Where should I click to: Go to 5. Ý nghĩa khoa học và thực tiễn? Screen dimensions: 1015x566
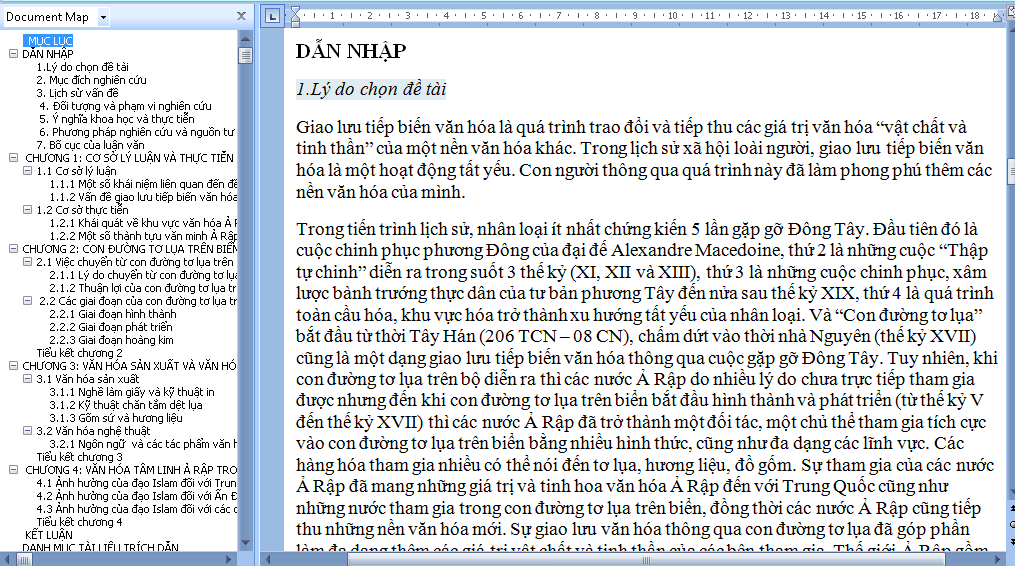pyautogui.click(x=117, y=119)
